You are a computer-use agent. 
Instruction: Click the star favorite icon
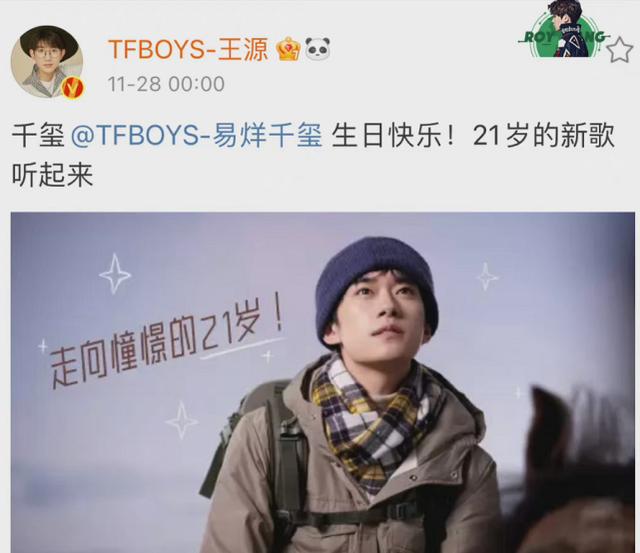[x=620, y=49]
